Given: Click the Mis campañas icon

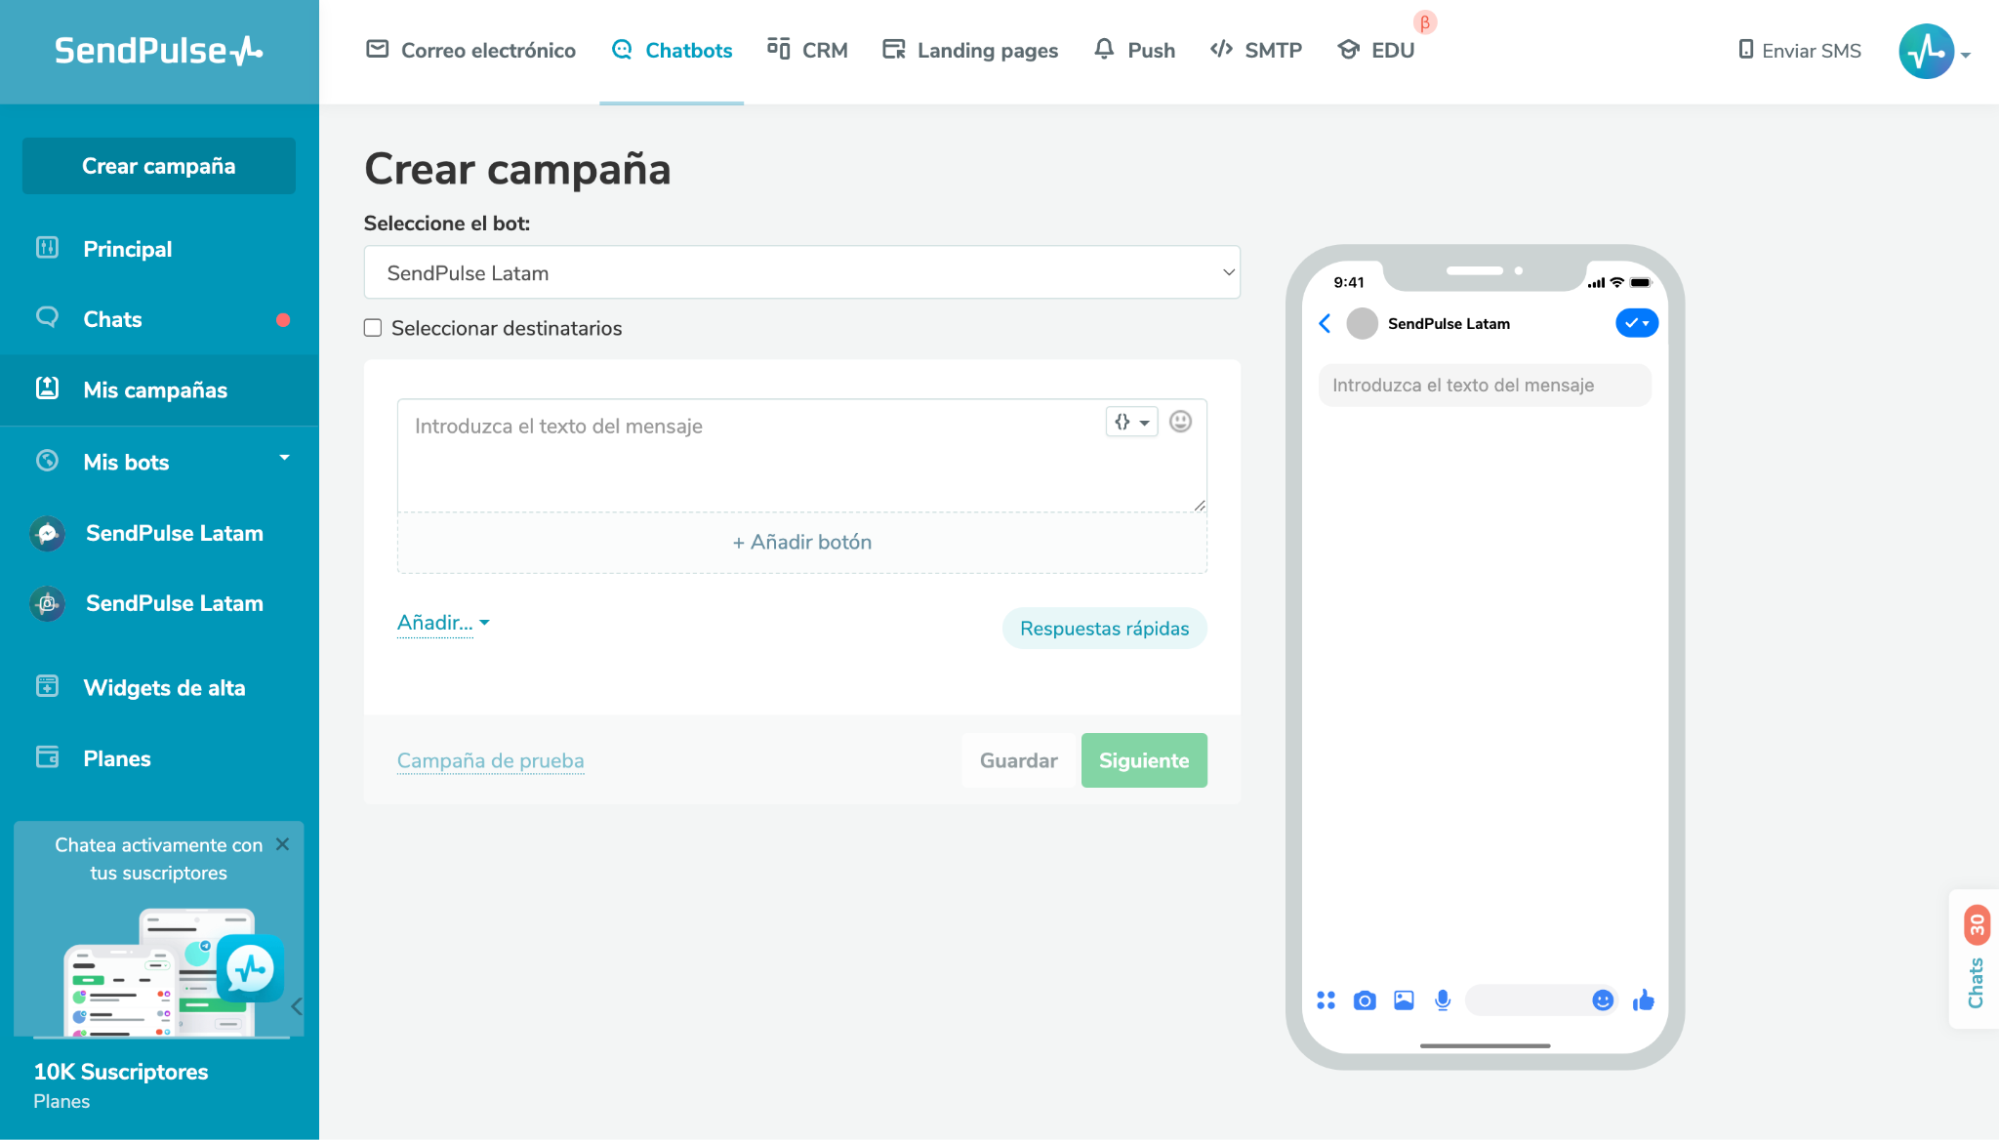Looking at the screenshot, I should pyautogui.click(x=47, y=388).
